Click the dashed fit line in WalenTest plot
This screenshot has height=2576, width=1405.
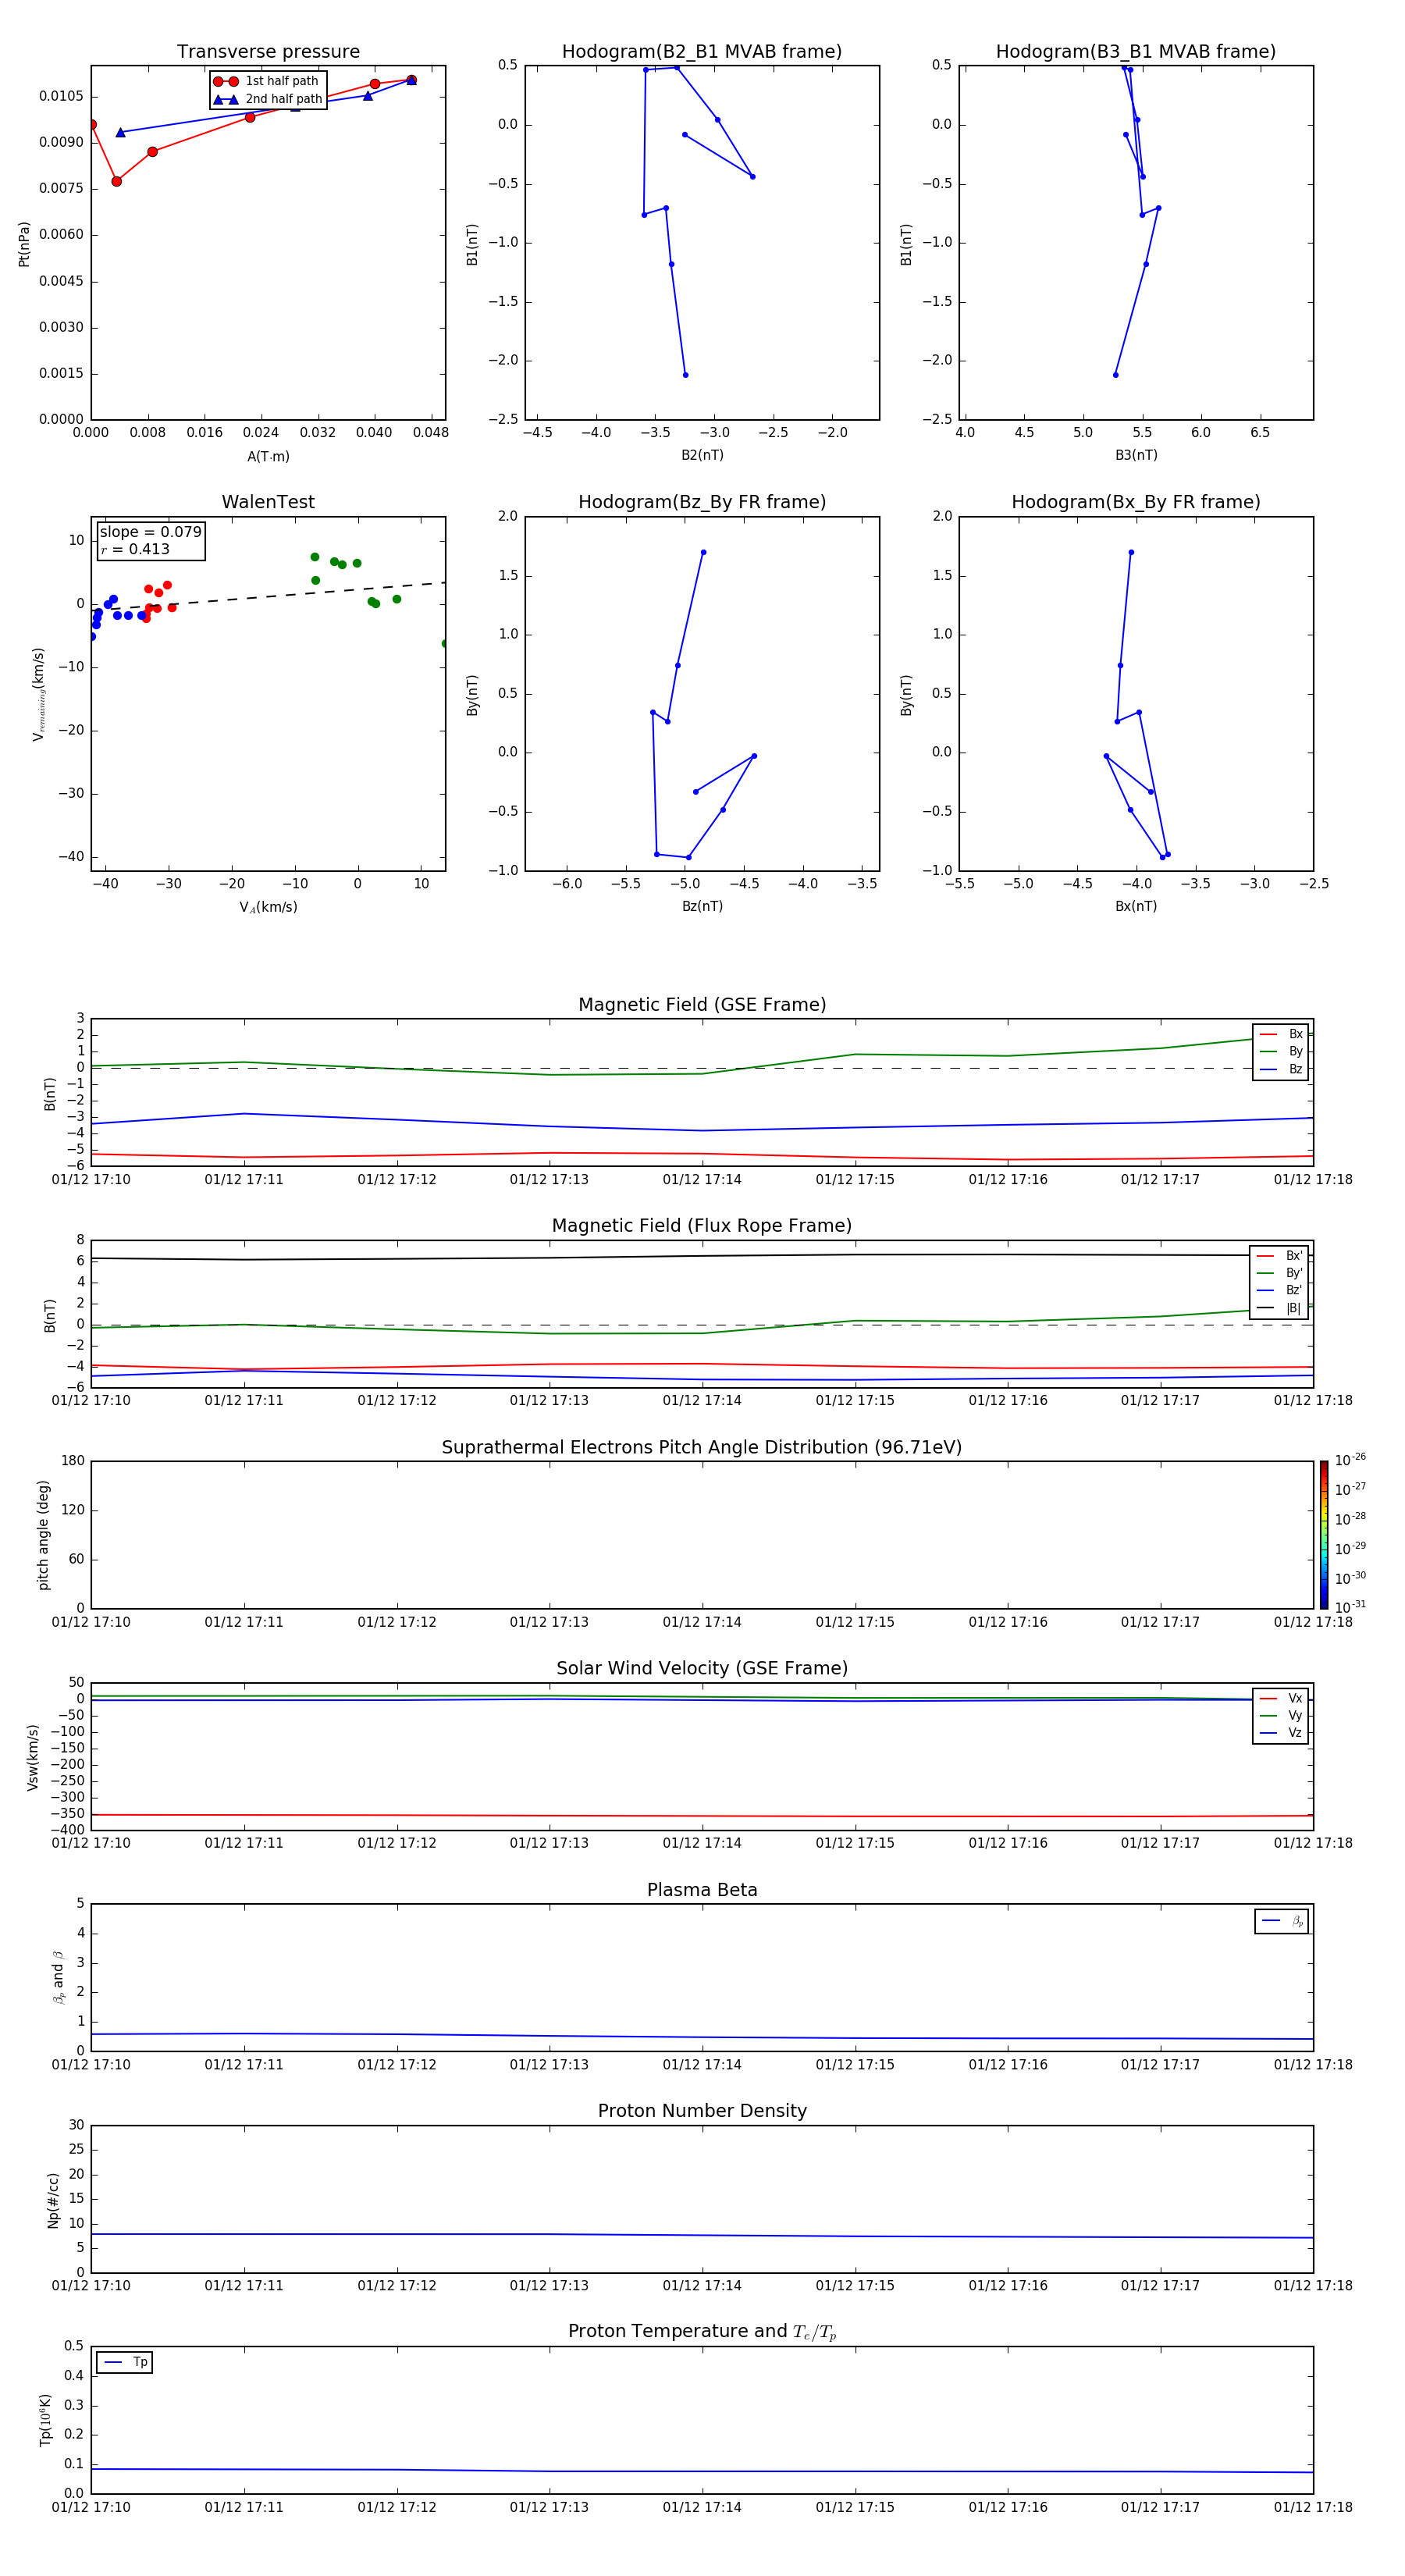[x=268, y=597]
